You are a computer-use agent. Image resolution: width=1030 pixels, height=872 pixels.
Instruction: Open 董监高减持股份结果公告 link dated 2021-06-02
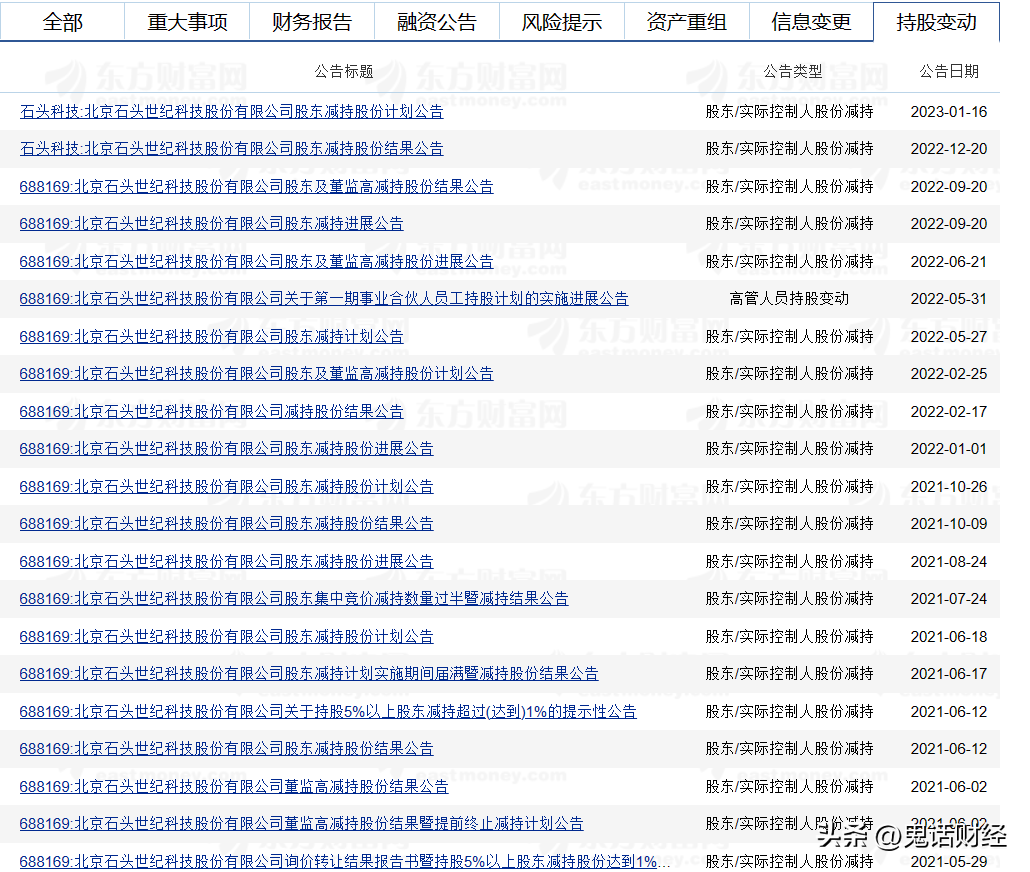[x=234, y=786]
